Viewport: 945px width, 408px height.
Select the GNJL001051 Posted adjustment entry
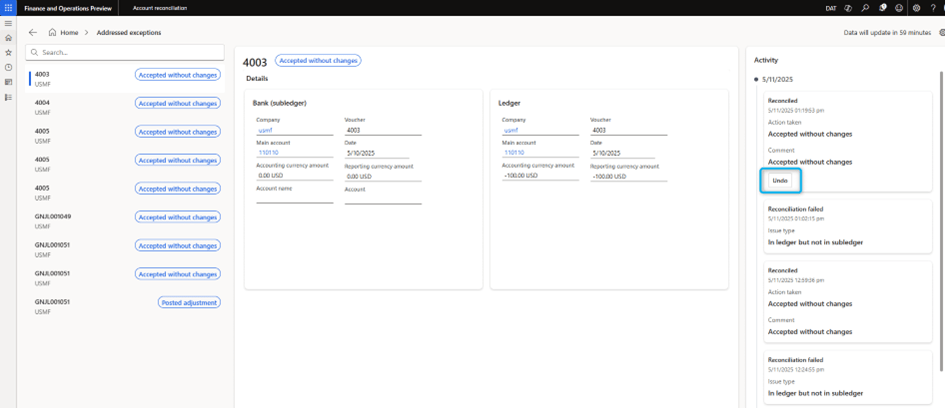(x=80, y=305)
